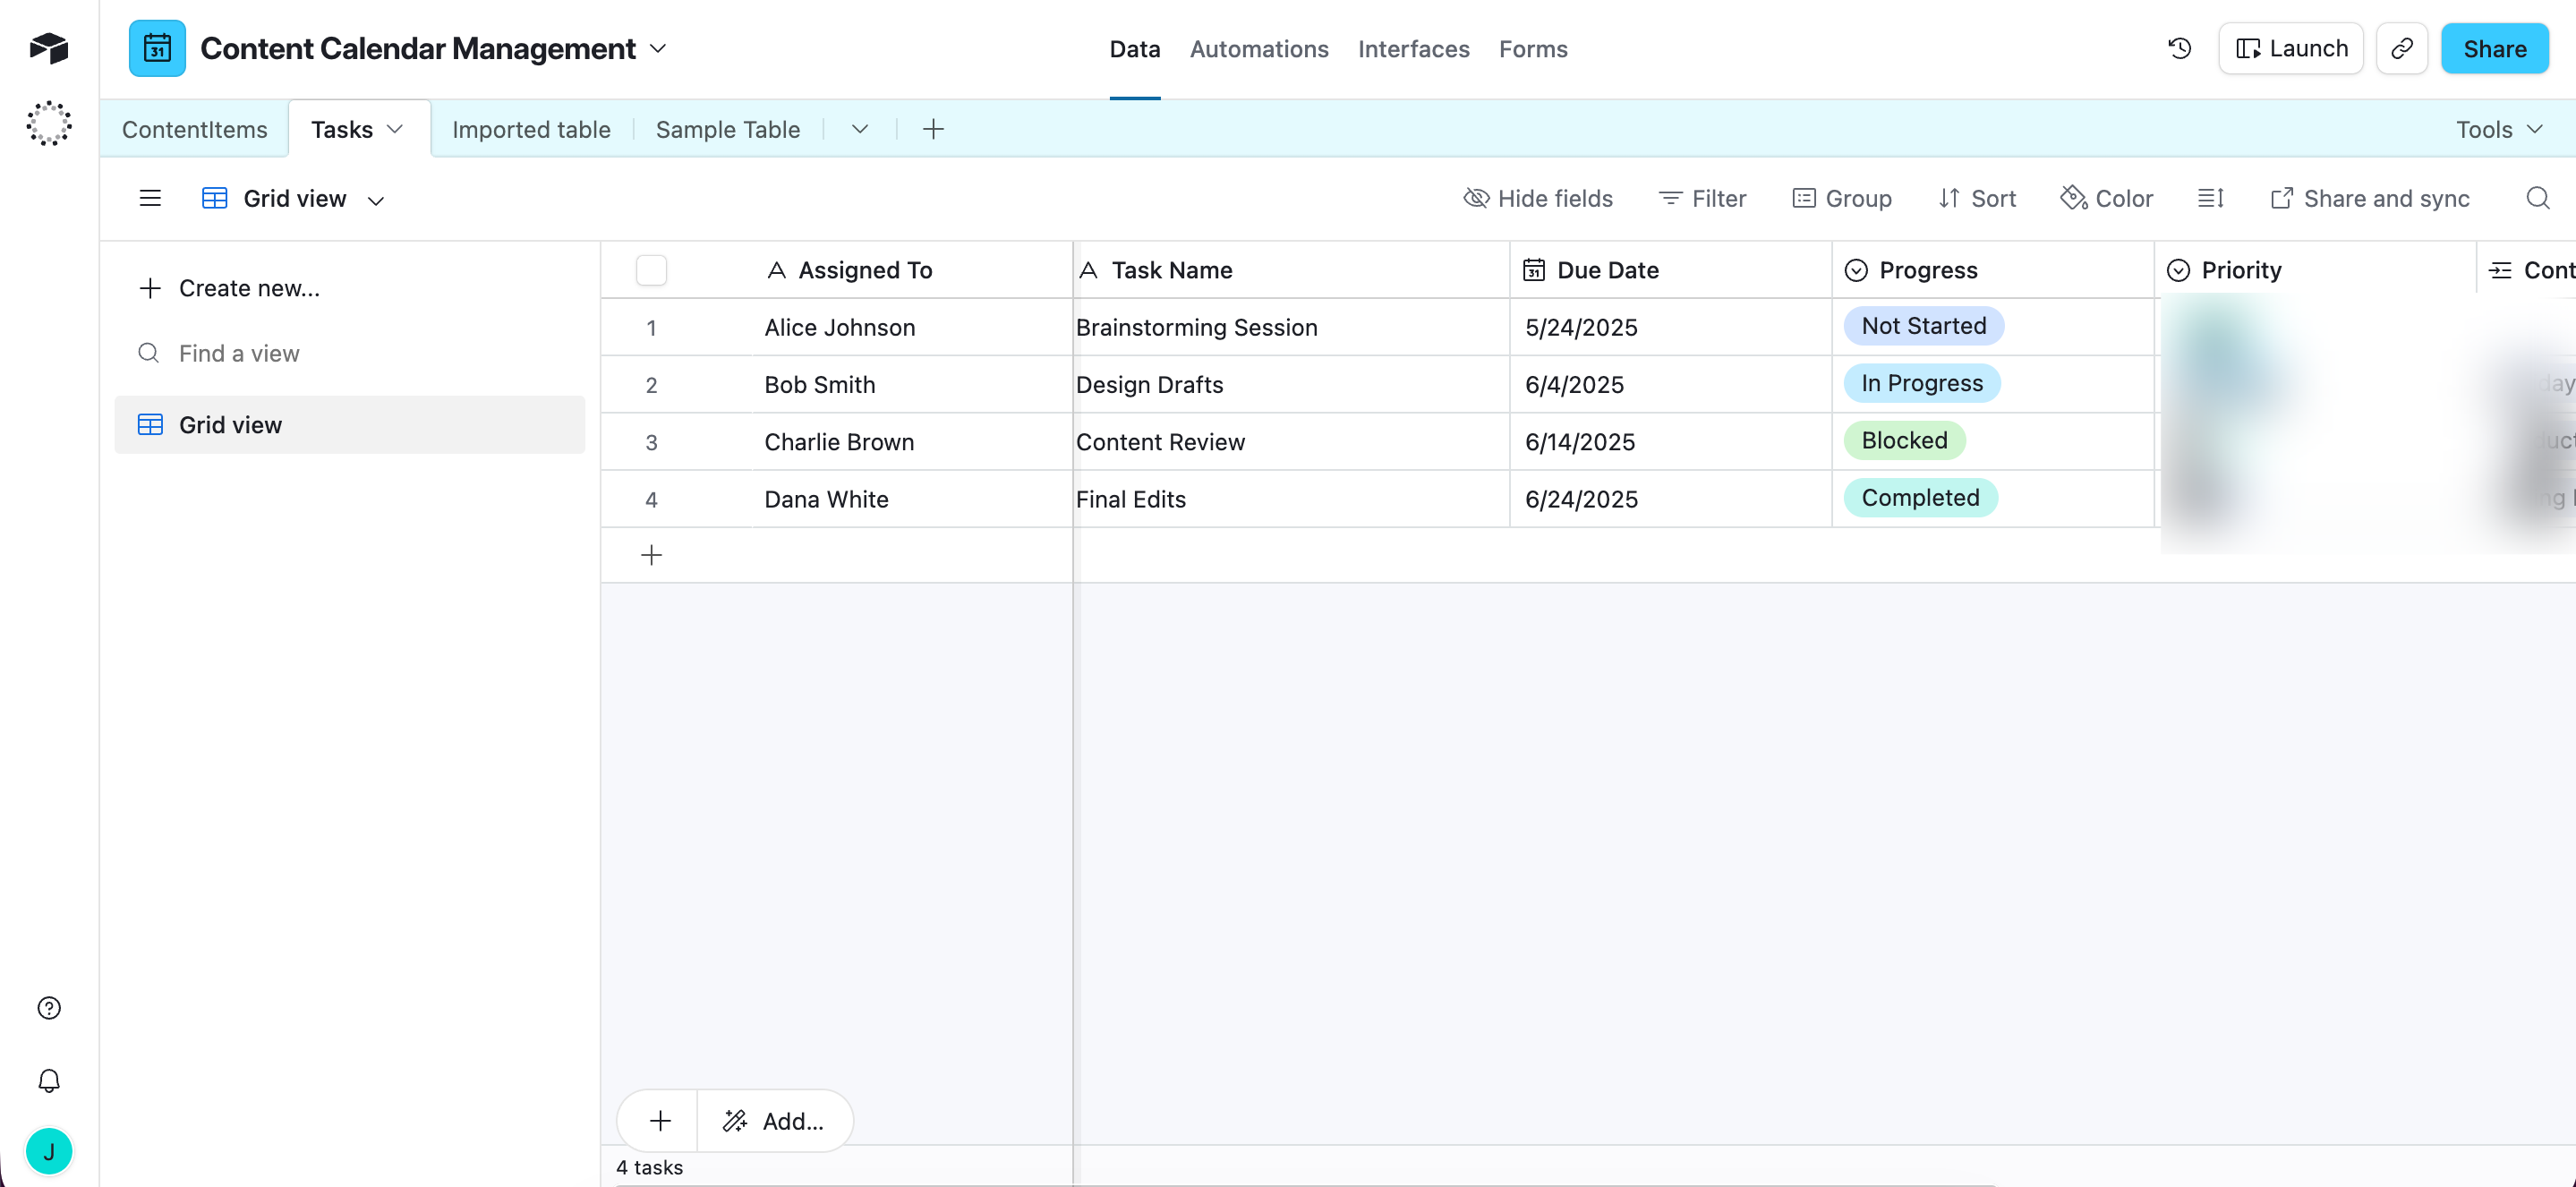Image resolution: width=2576 pixels, height=1187 pixels.
Task: Open the help question mark icon
Action: [x=49, y=1007]
